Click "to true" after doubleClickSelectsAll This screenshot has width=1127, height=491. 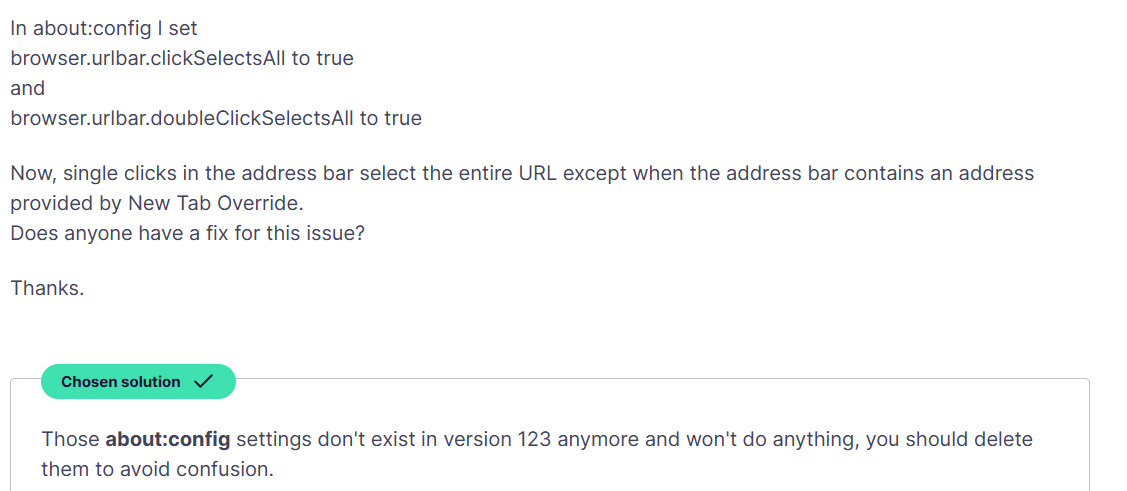(390, 118)
